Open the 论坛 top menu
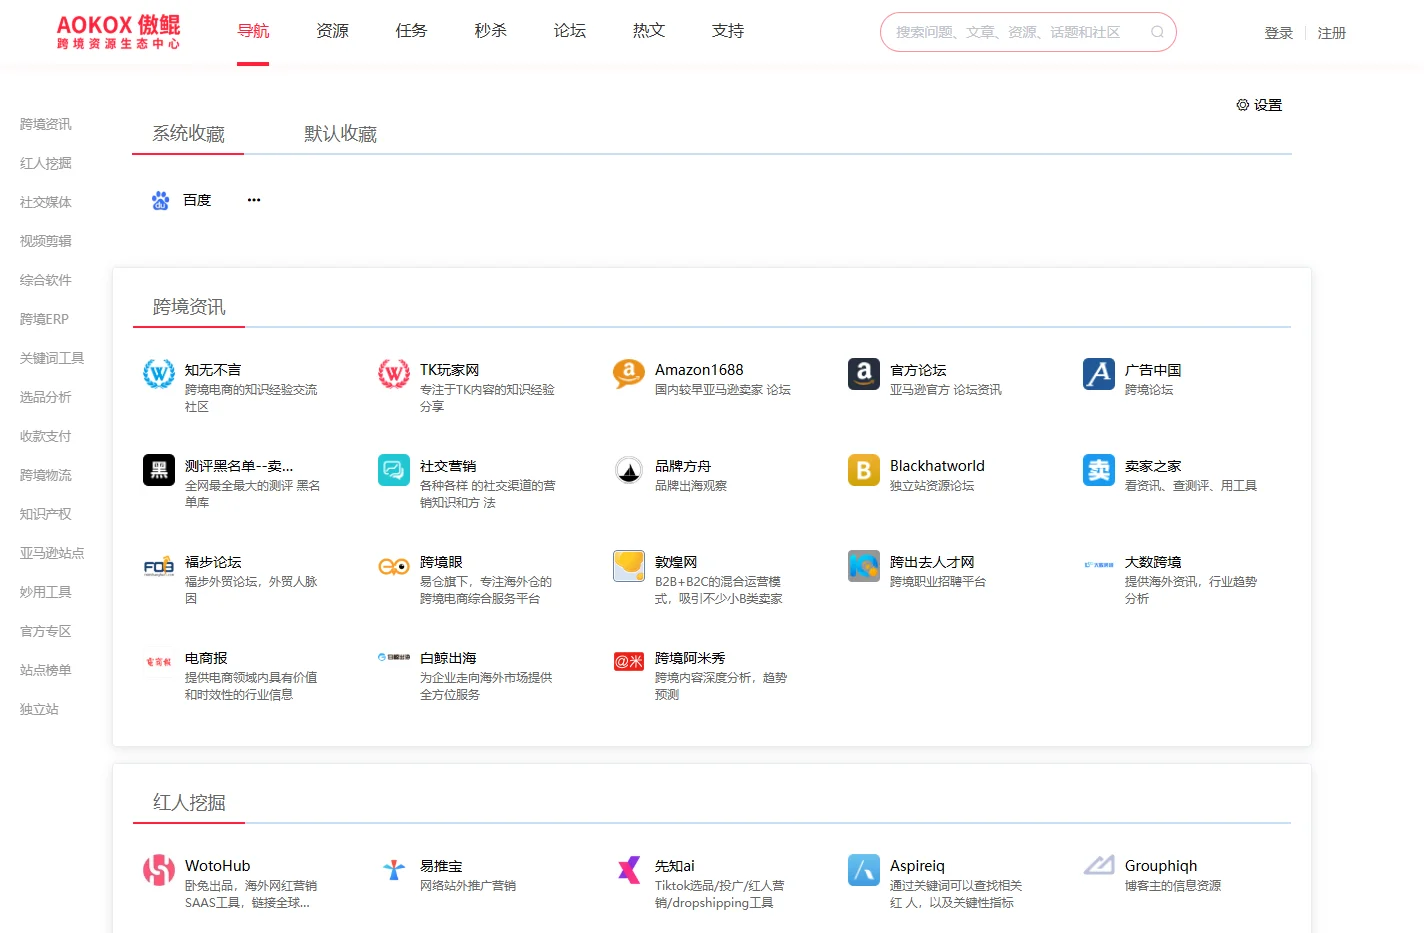This screenshot has width=1424, height=933. [569, 31]
